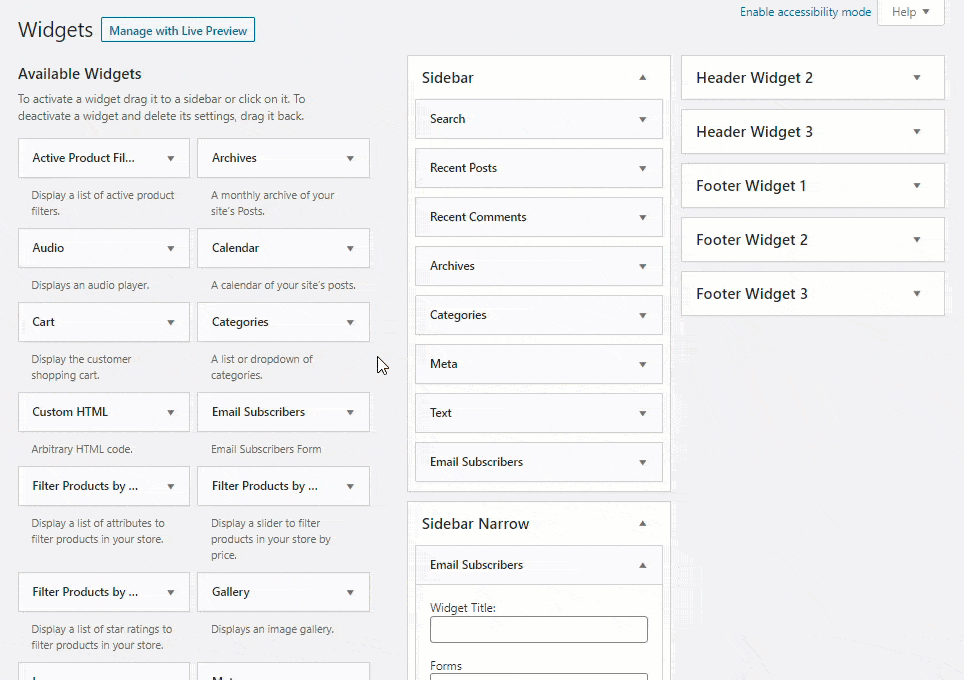Click the Search widget title in Sidebar
Viewport: 964px width, 680px height.
coord(447,119)
